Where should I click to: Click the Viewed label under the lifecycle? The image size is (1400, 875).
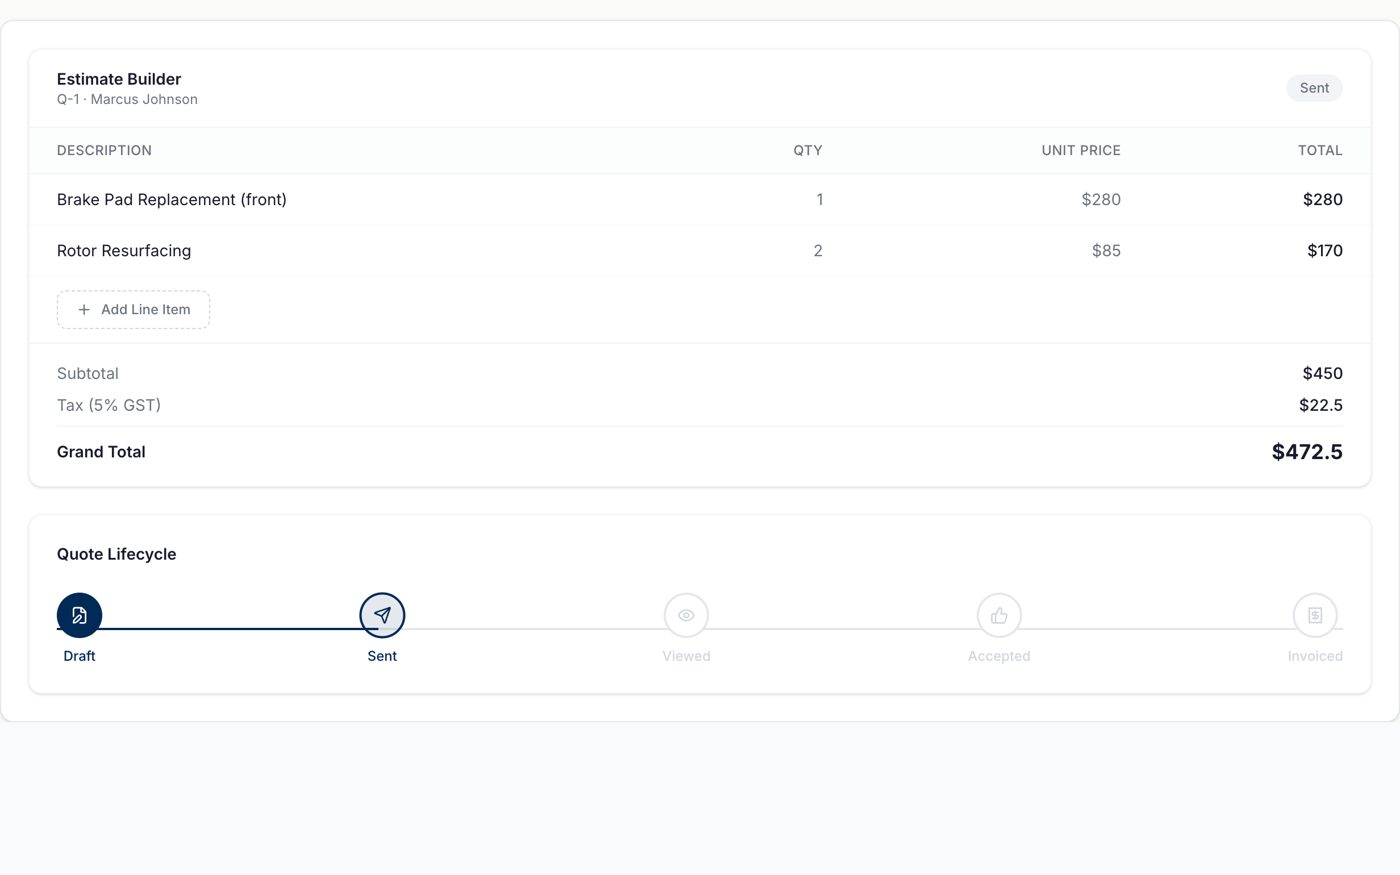click(x=686, y=656)
